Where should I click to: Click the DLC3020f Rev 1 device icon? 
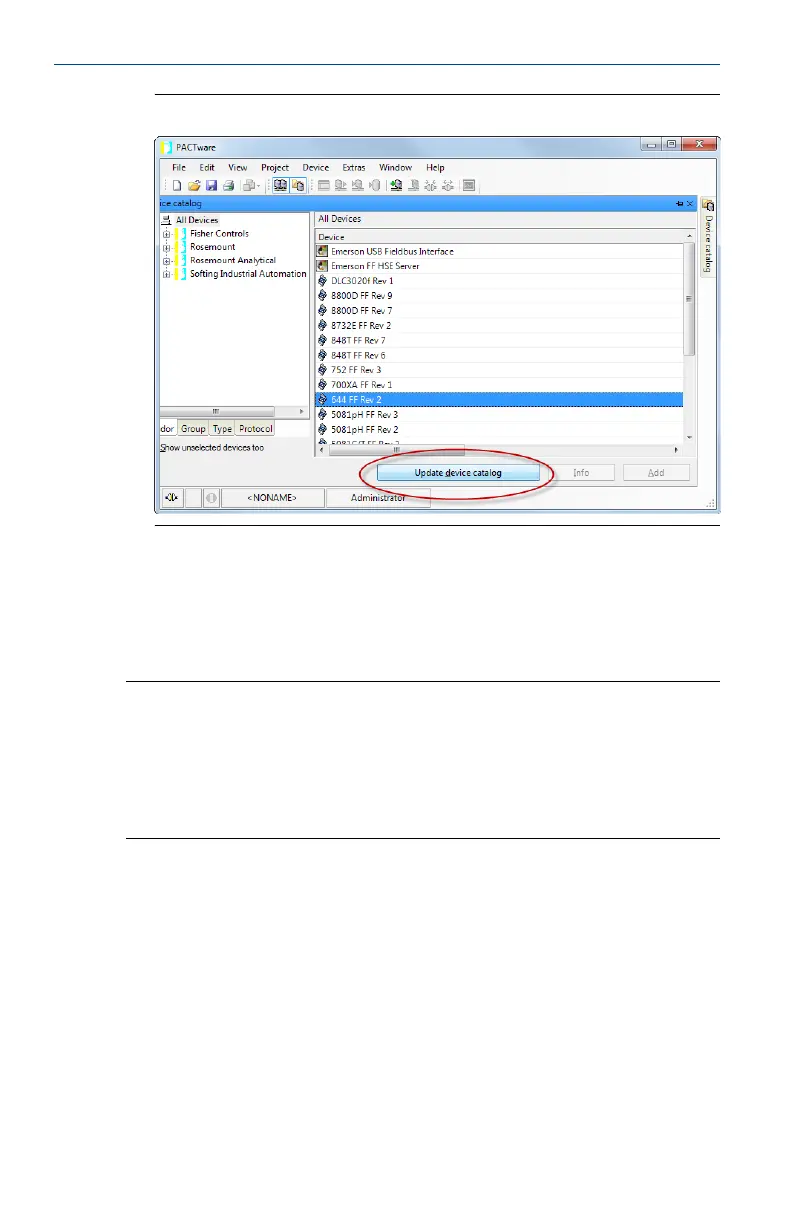[x=322, y=281]
